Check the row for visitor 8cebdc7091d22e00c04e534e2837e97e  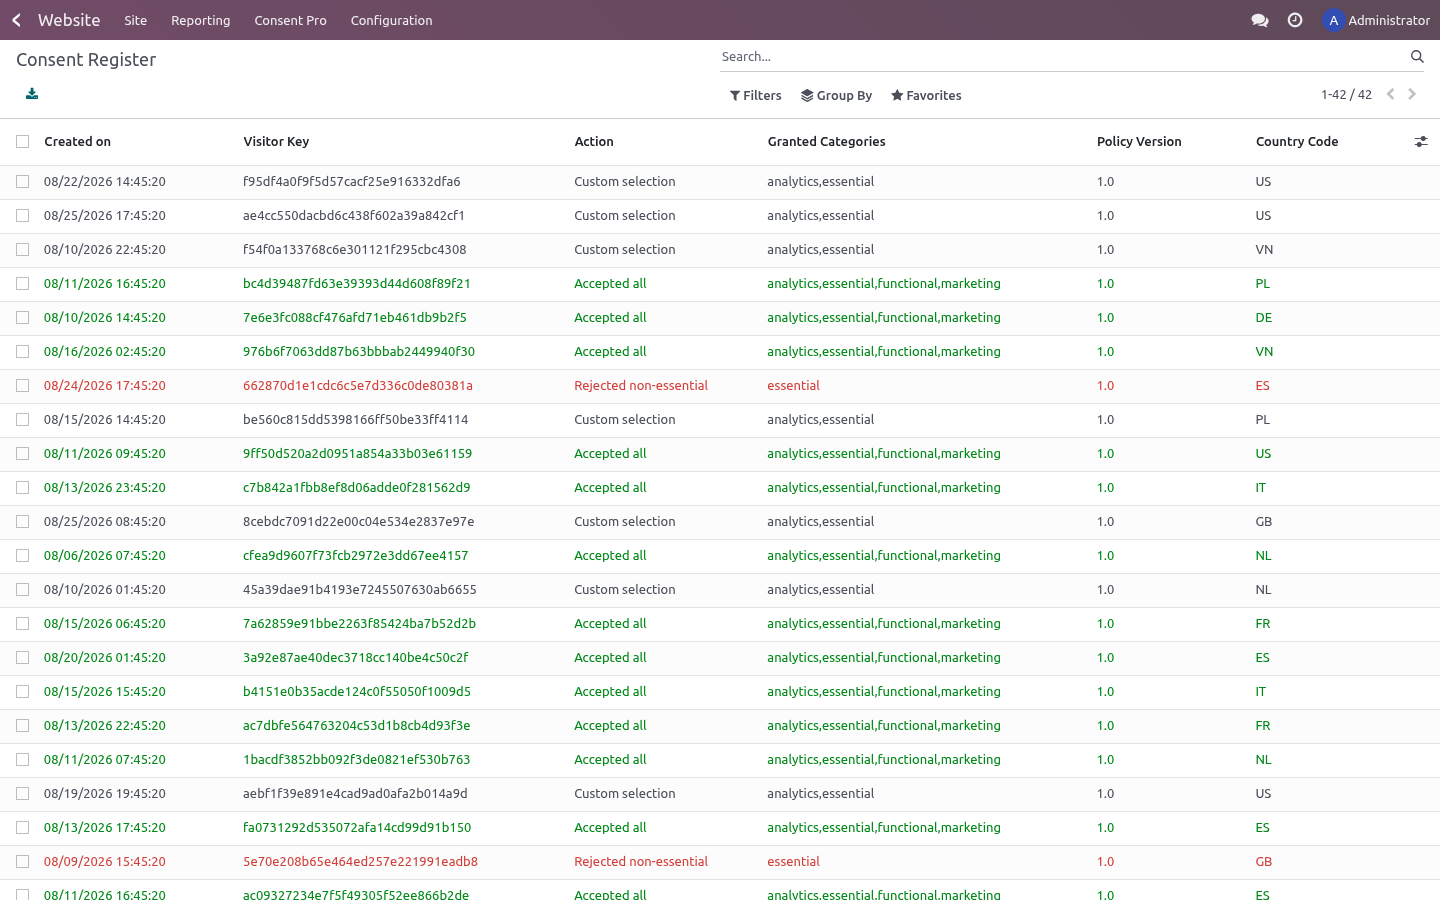tap(23, 522)
